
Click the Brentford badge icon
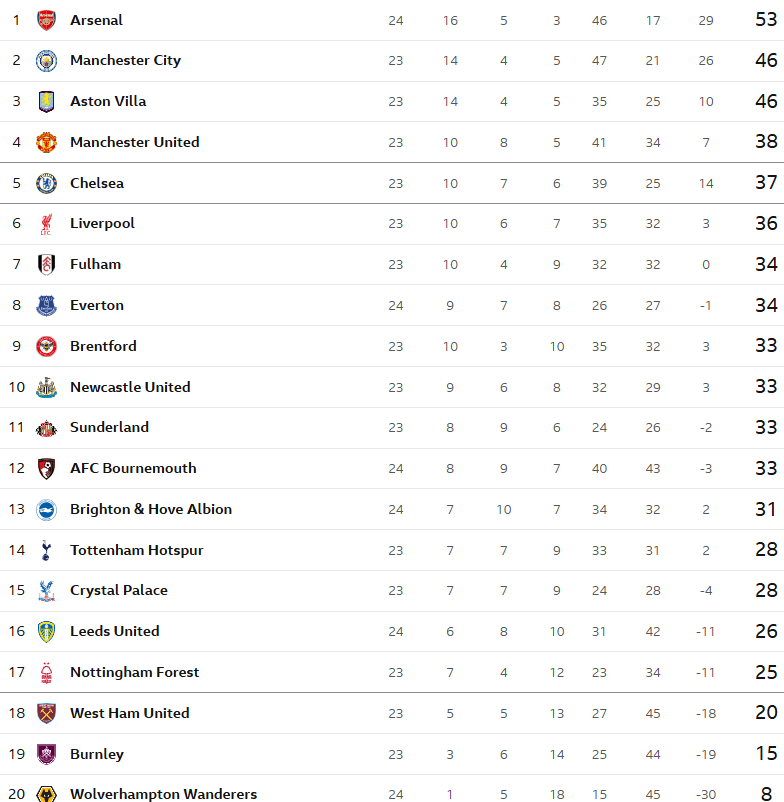pos(46,346)
